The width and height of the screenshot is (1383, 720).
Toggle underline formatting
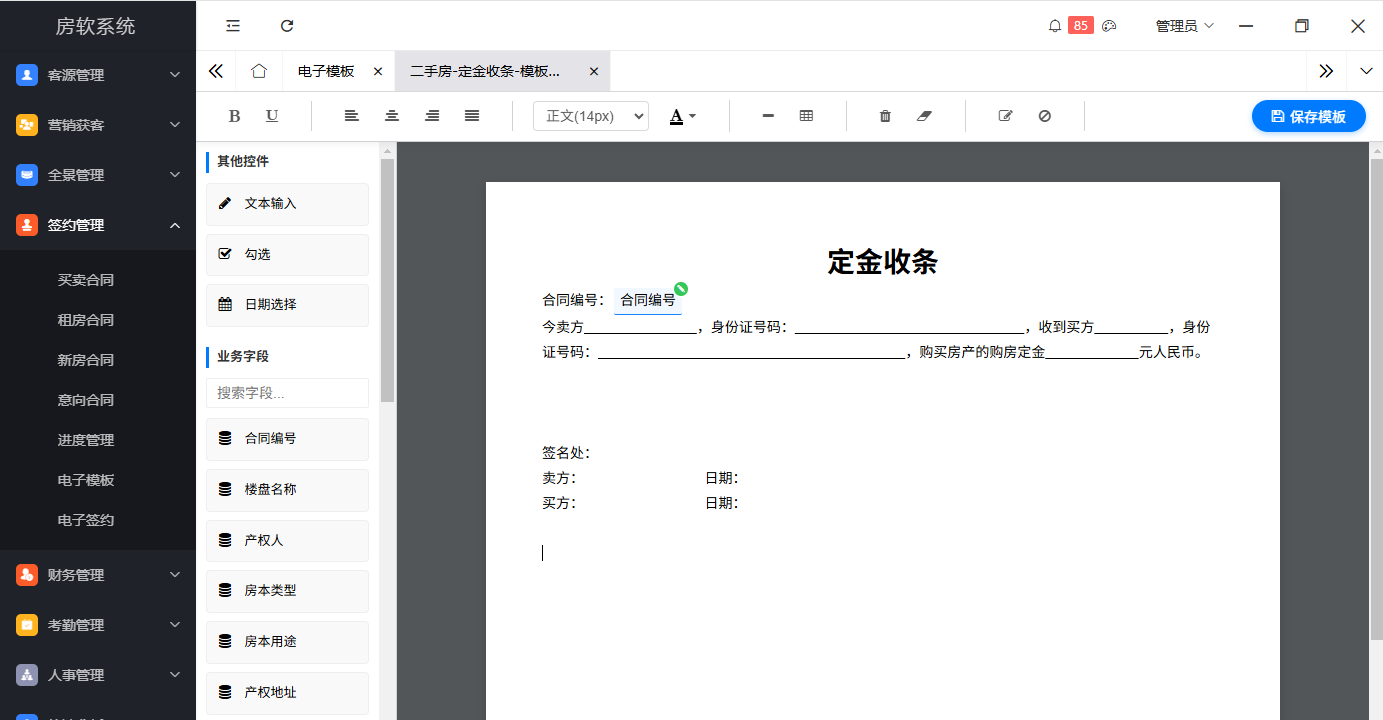point(271,116)
